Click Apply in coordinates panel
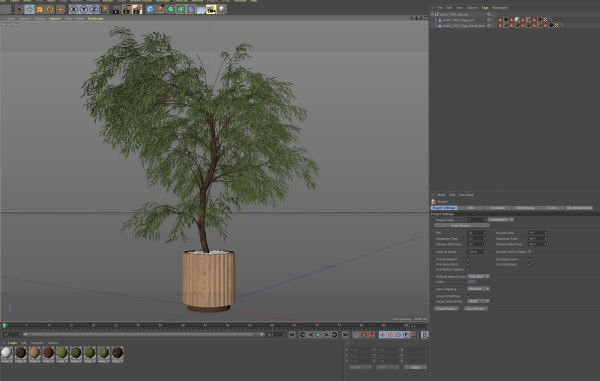 tap(415, 367)
